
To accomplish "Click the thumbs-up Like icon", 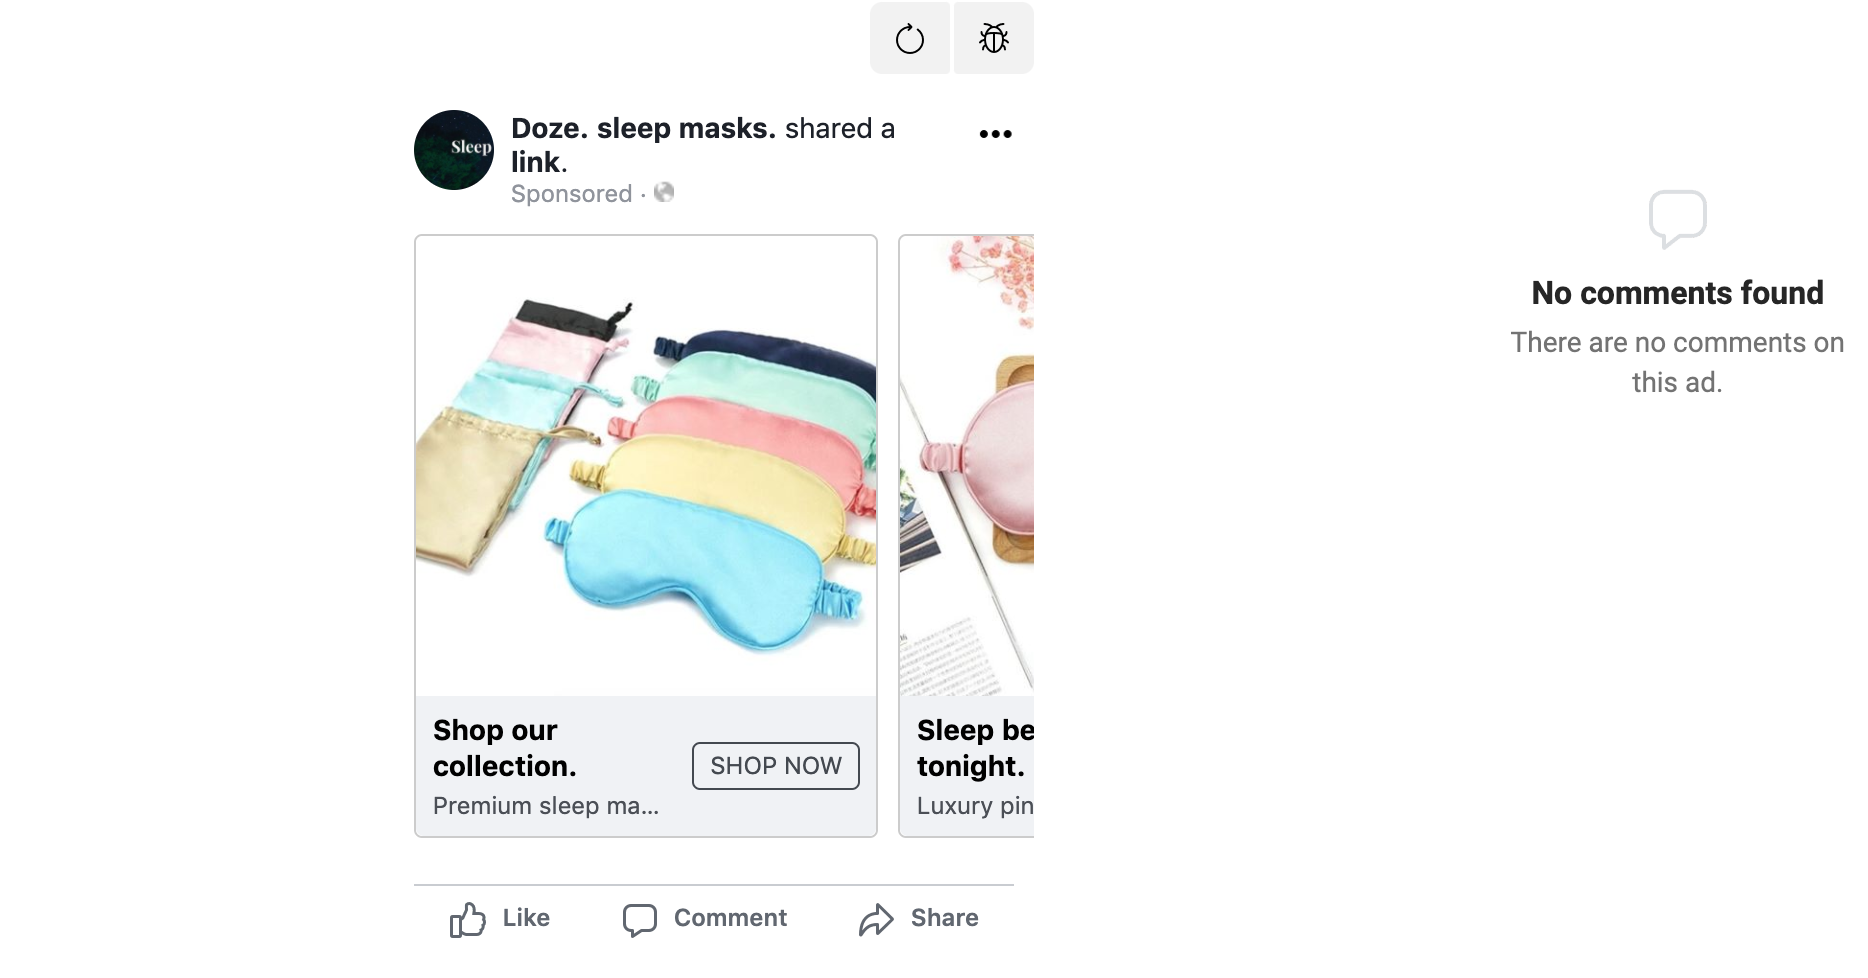I will point(467,918).
